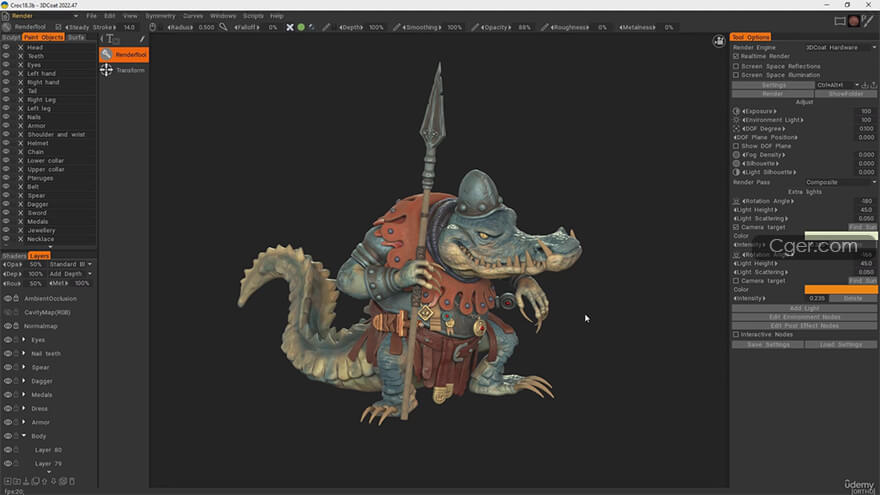Expand the Dagger layer group
The height and width of the screenshot is (495, 880).
tap(24, 381)
